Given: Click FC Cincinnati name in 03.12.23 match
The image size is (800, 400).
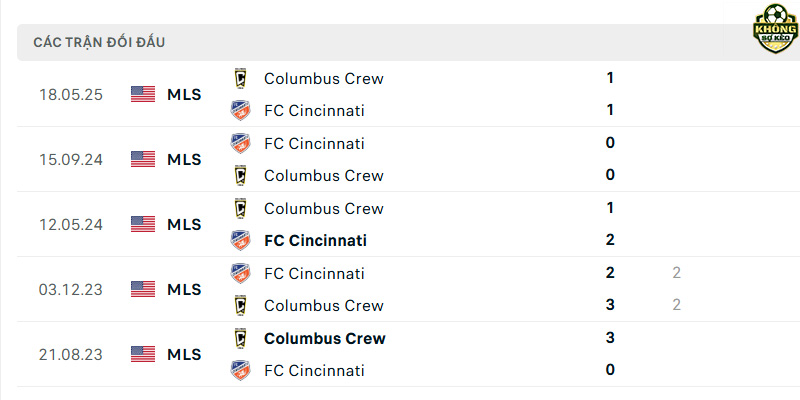Looking at the screenshot, I should tap(314, 273).
